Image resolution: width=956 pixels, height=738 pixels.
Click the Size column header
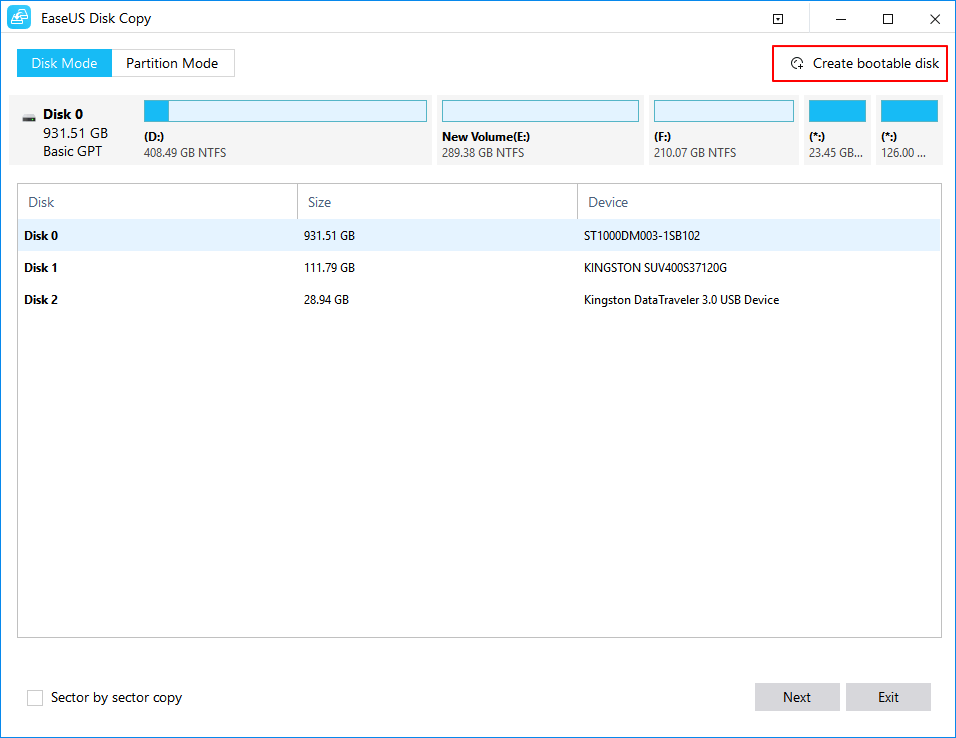(437, 202)
